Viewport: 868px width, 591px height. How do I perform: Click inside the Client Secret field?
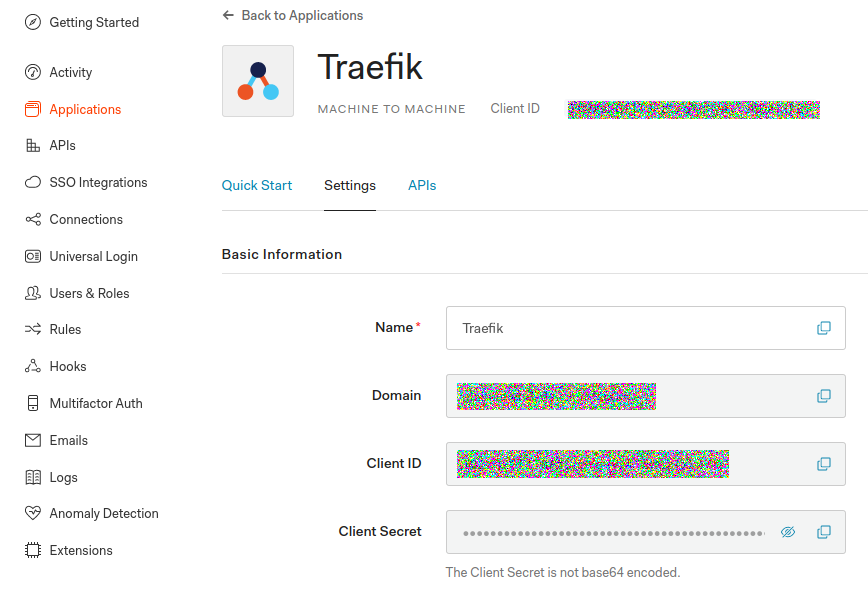coord(645,532)
